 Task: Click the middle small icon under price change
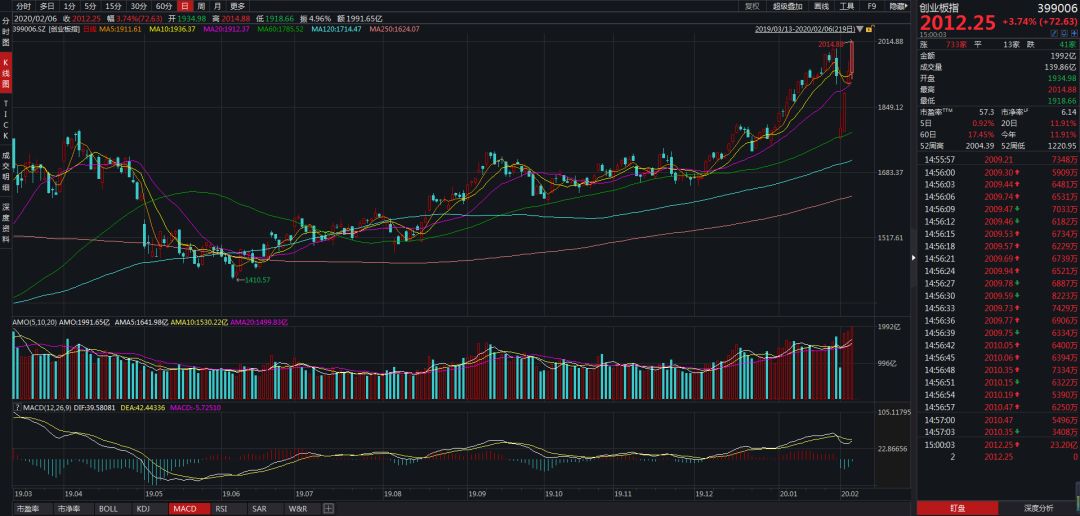(x=1063, y=33)
